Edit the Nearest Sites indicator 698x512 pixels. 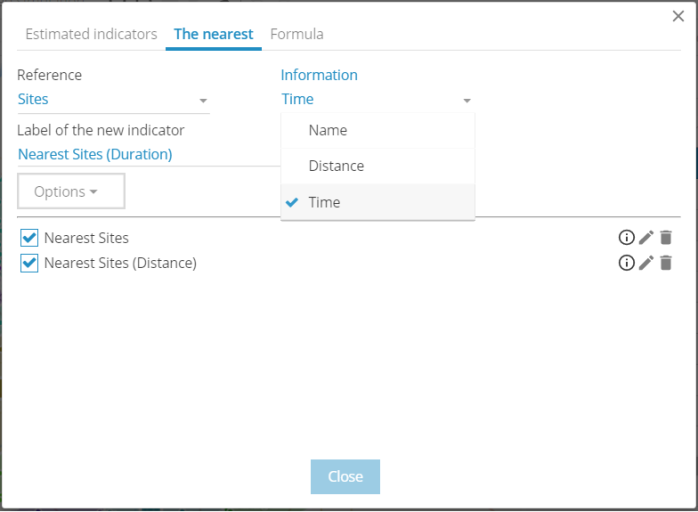646,237
